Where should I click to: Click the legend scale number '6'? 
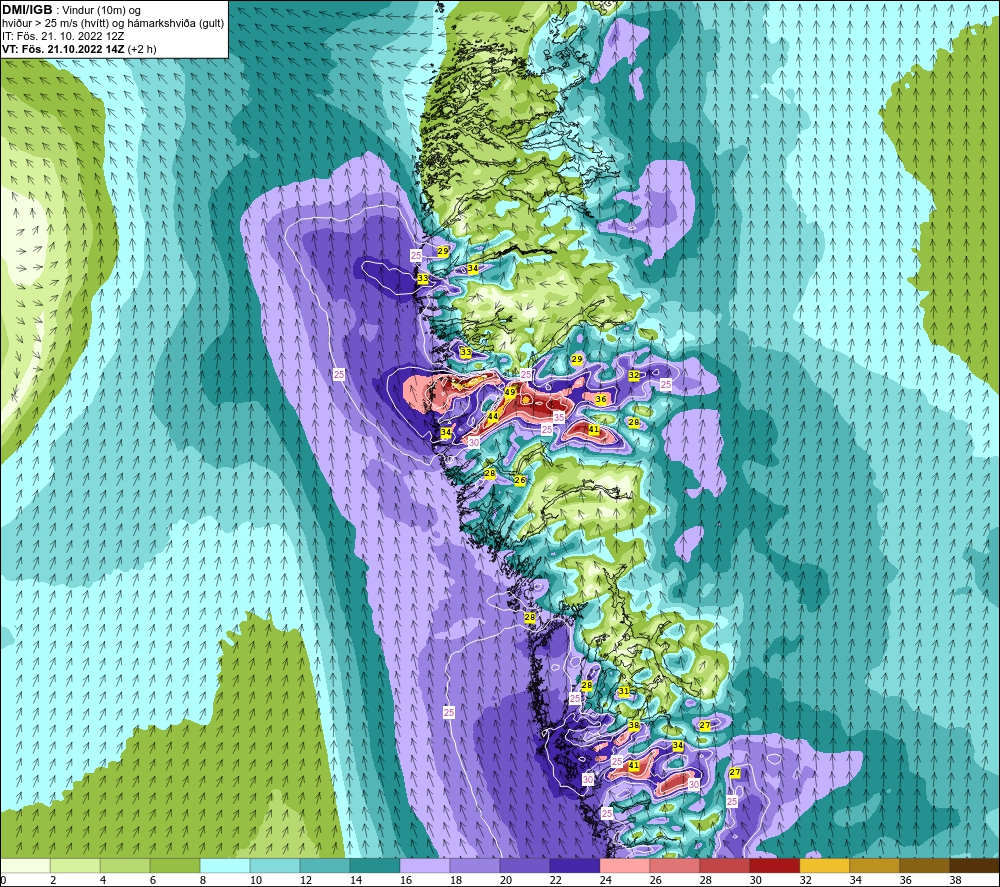point(152,881)
